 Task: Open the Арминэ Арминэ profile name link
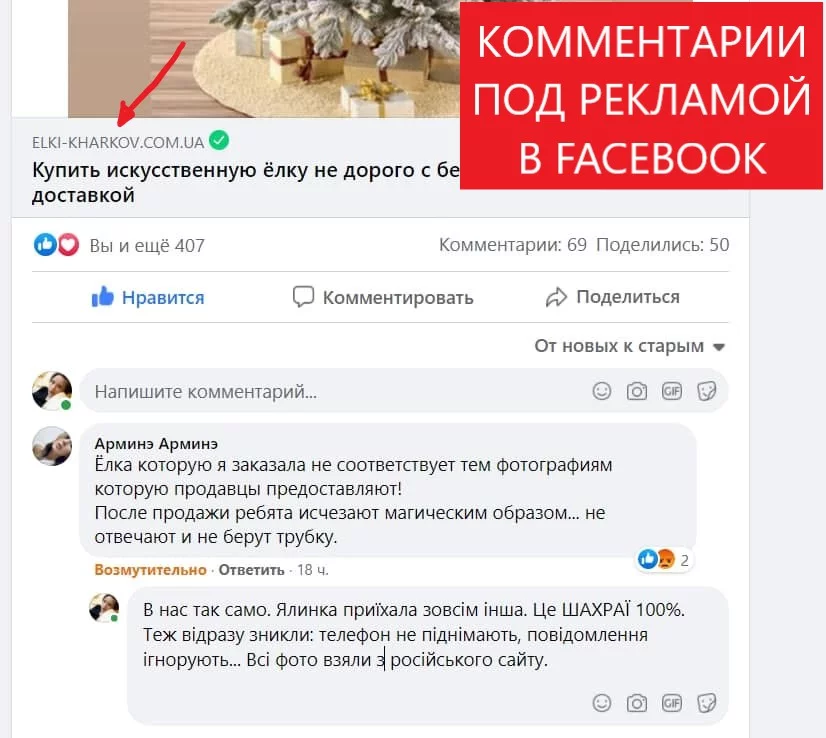tap(156, 444)
